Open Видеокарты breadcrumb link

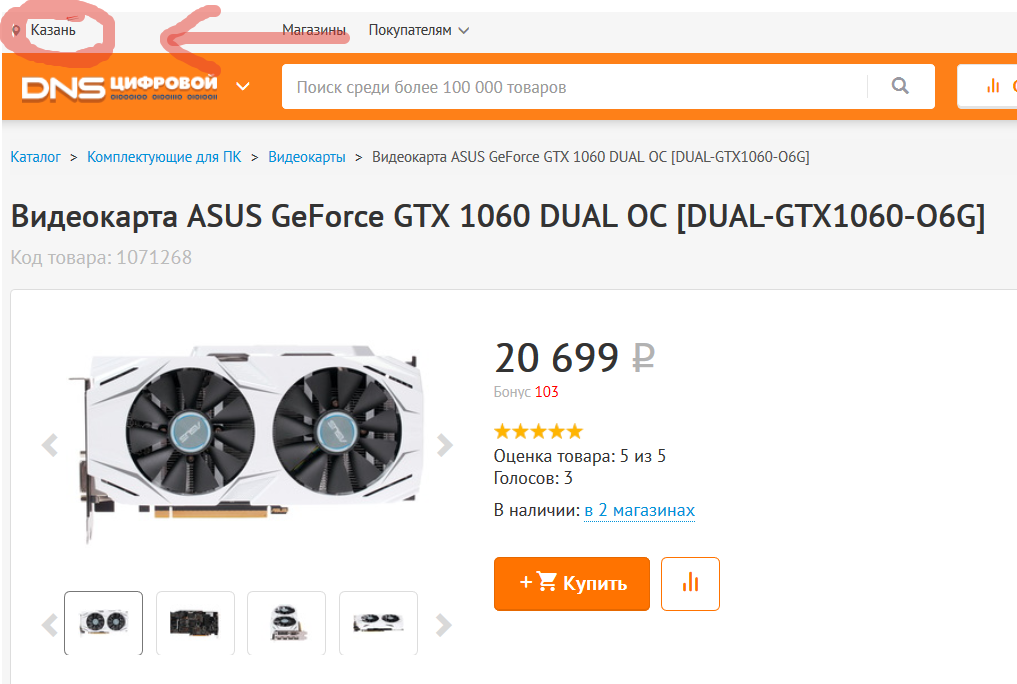307,157
